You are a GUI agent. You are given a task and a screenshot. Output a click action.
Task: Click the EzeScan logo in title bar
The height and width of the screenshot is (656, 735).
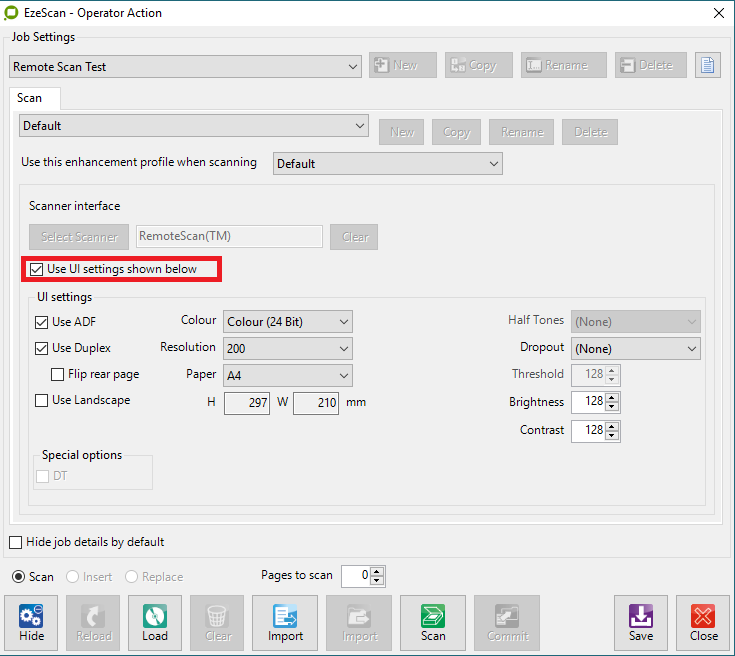point(13,13)
